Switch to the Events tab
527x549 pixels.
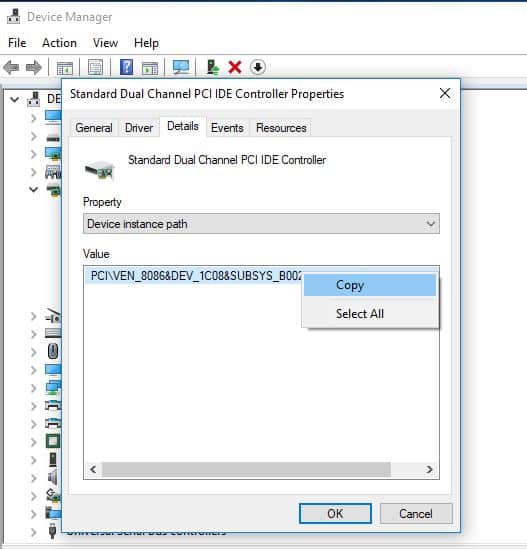(227, 128)
